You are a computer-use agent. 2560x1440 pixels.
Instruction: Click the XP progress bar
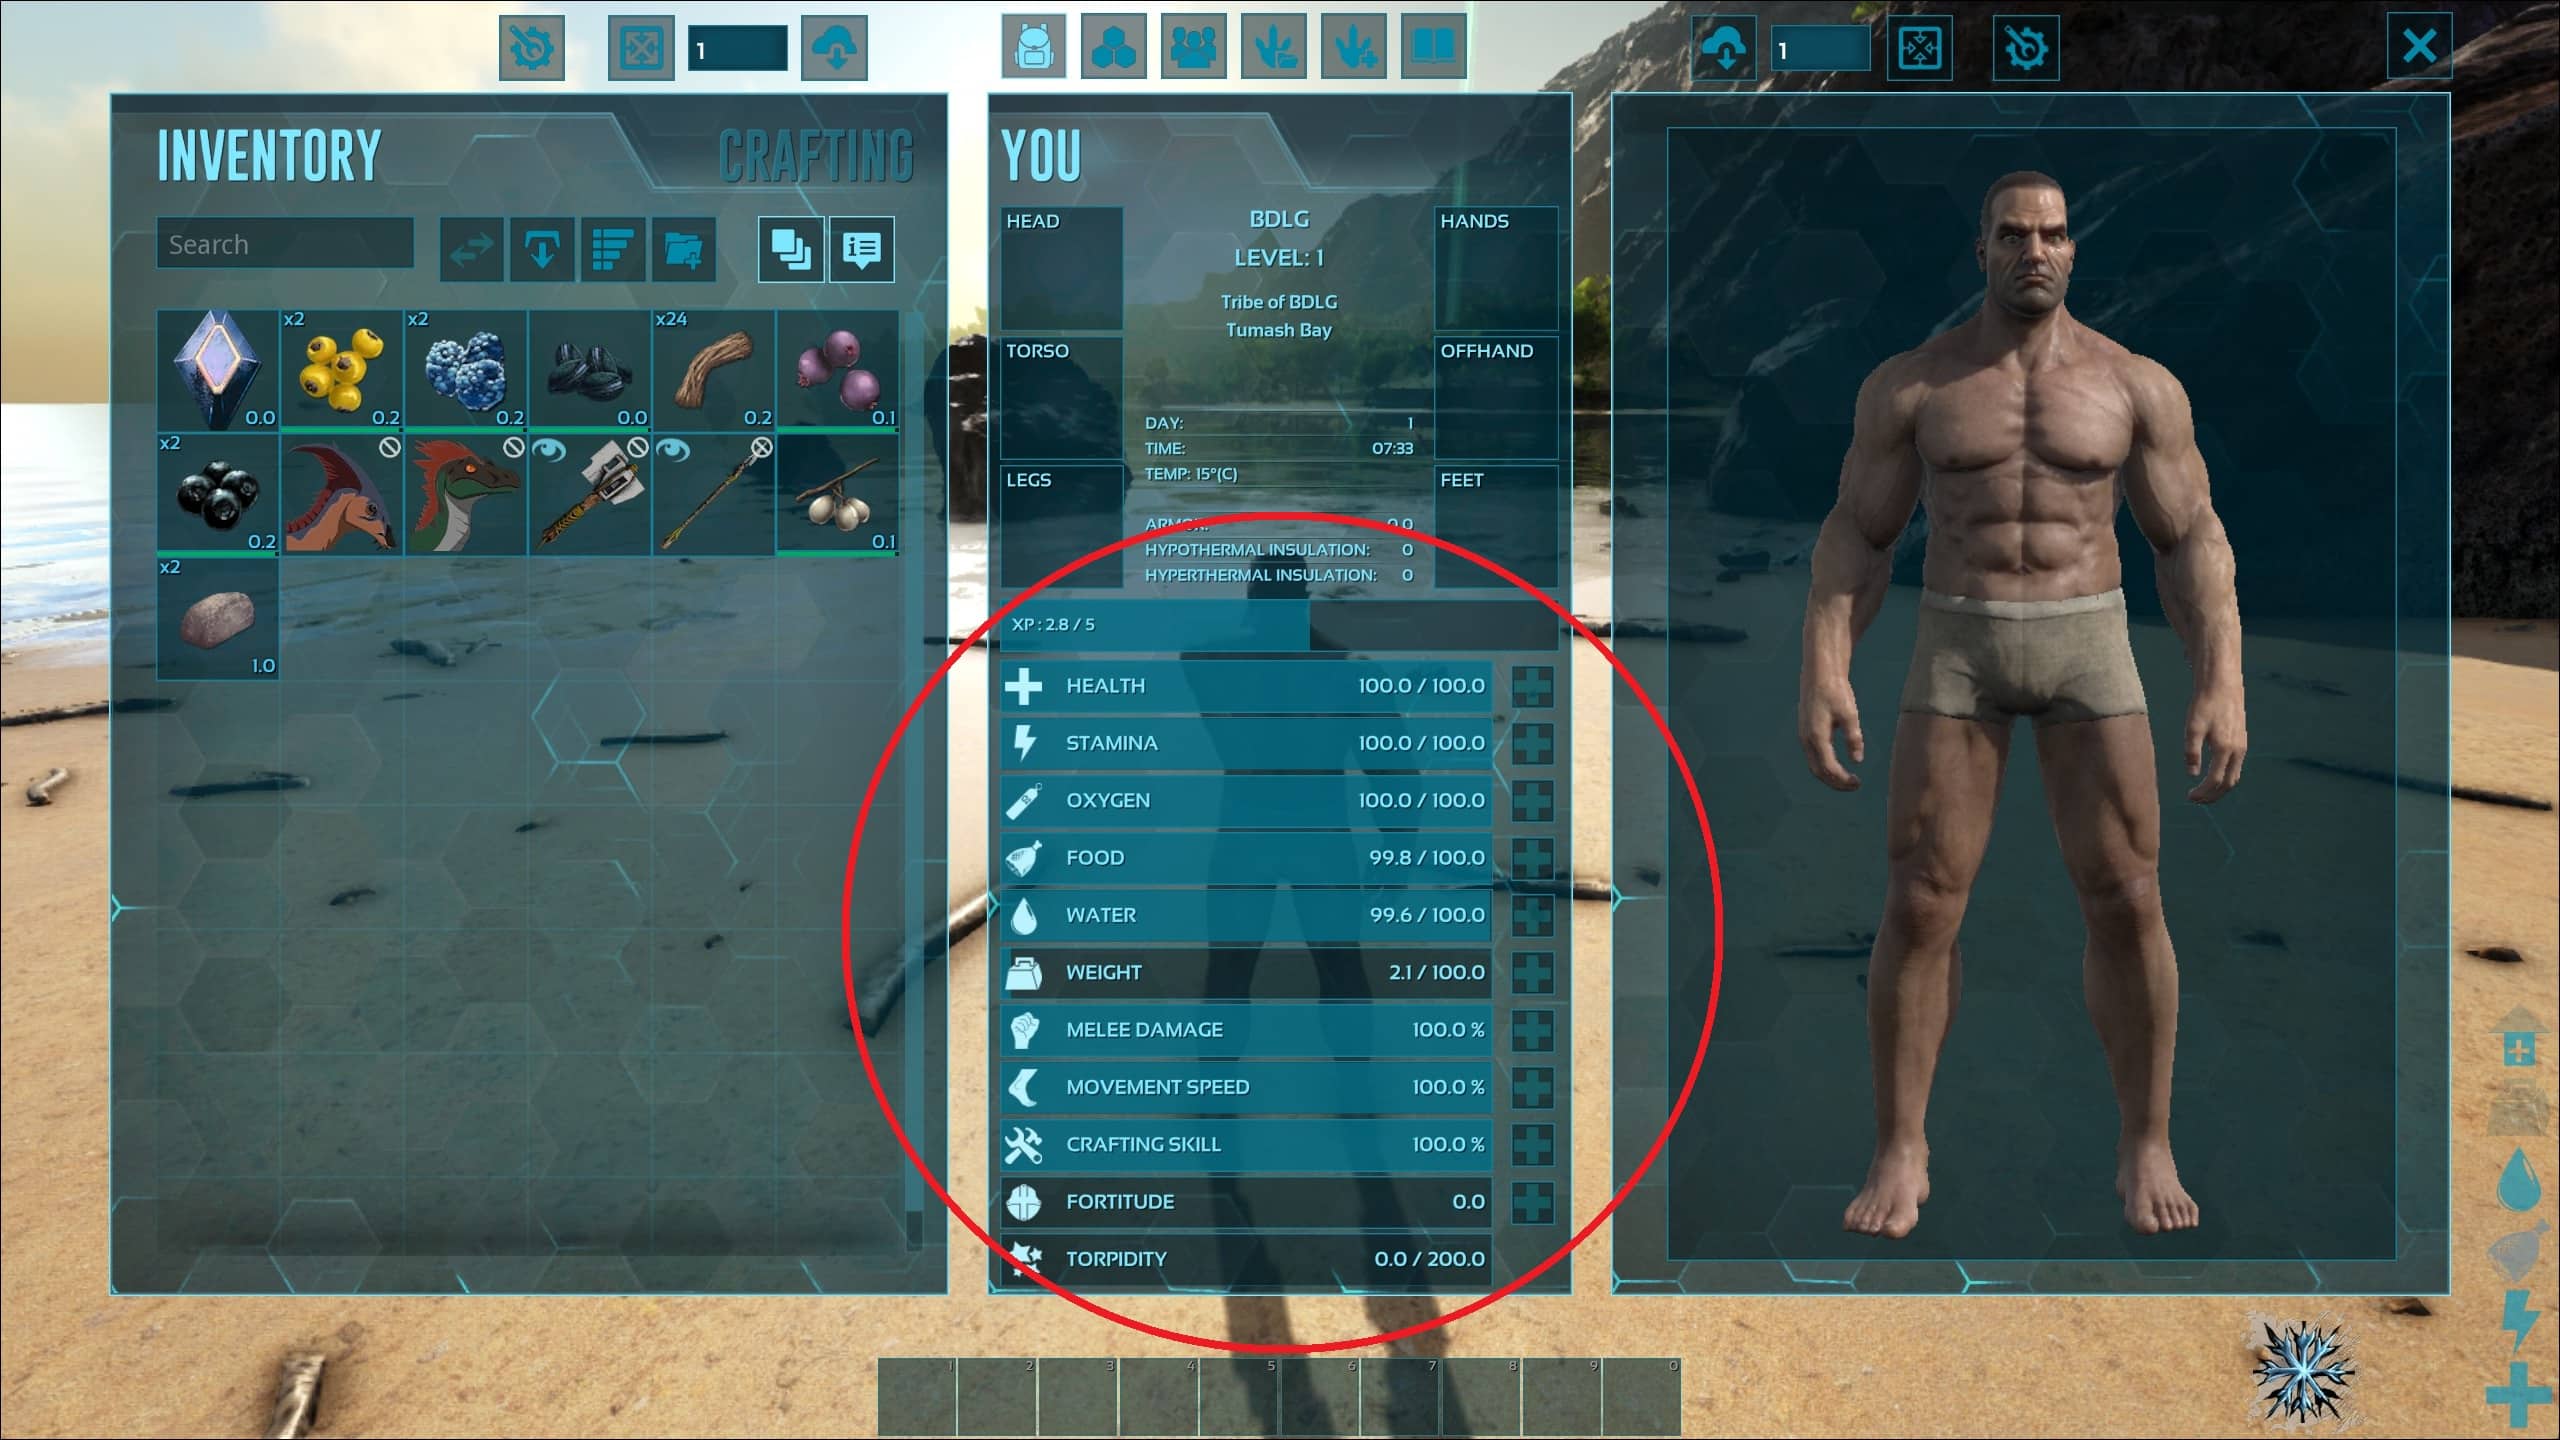pos(1278,624)
